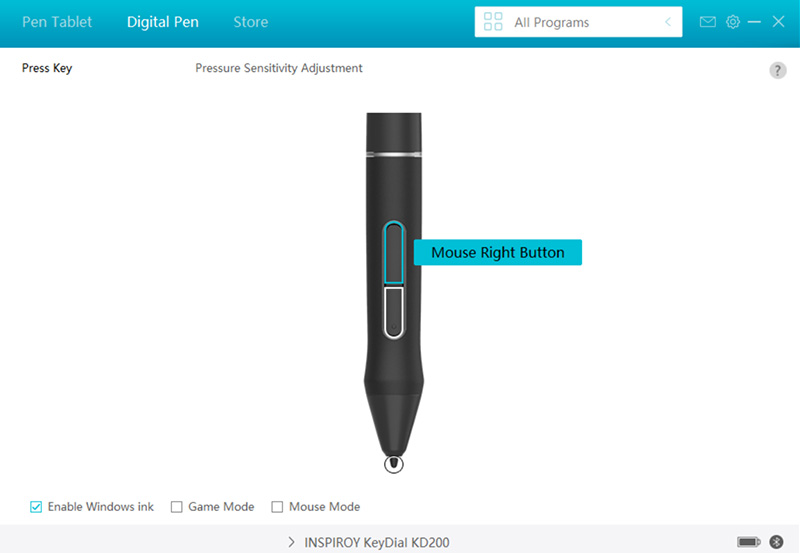Select the INSPIROY KeyDial KD200 device
800x553 pixels.
[x=377, y=542]
